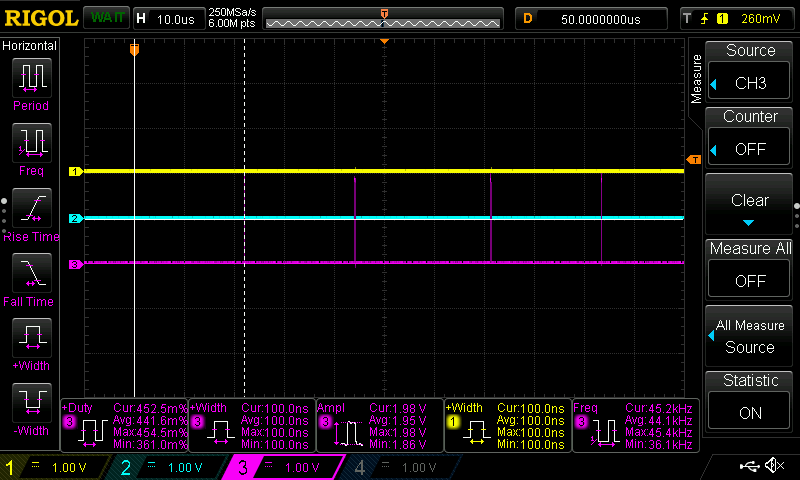Click the Horizontal menu header
This screenshot has height=480, width=800.
click(x=30, y=46)
